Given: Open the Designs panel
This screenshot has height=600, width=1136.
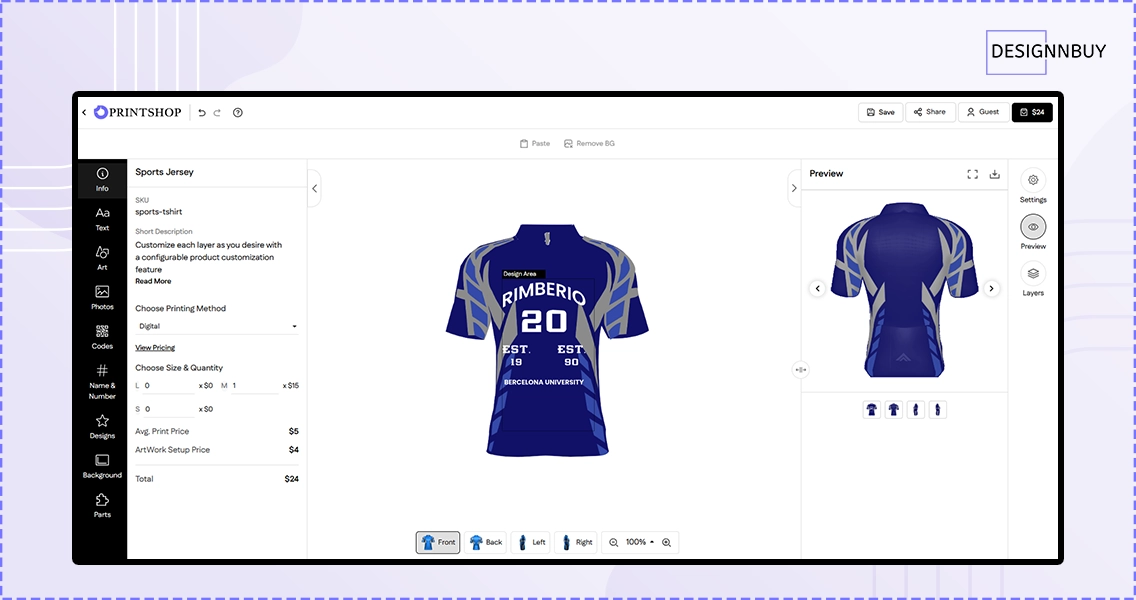Looking at the screenshot, I should point(102,427).
